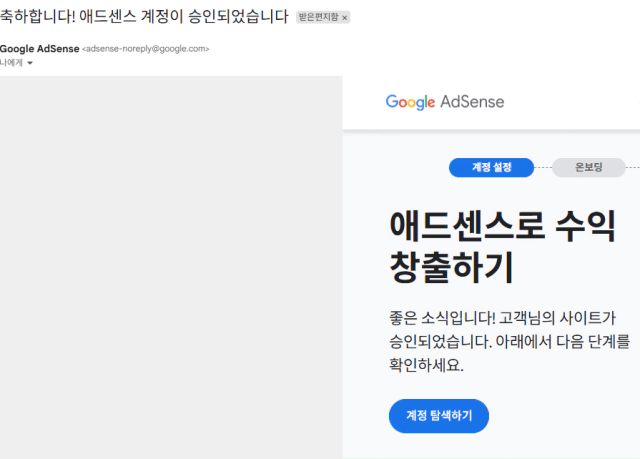Click the headline line 애드센스로 수익
The width and height of the screenshot is (640, 459).
click(503, 226)
